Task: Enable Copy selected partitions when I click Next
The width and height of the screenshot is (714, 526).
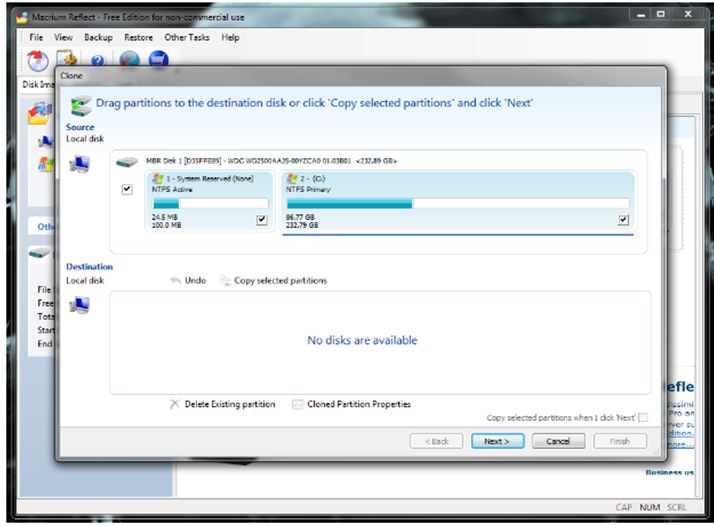Action: (x=643, y=417)
